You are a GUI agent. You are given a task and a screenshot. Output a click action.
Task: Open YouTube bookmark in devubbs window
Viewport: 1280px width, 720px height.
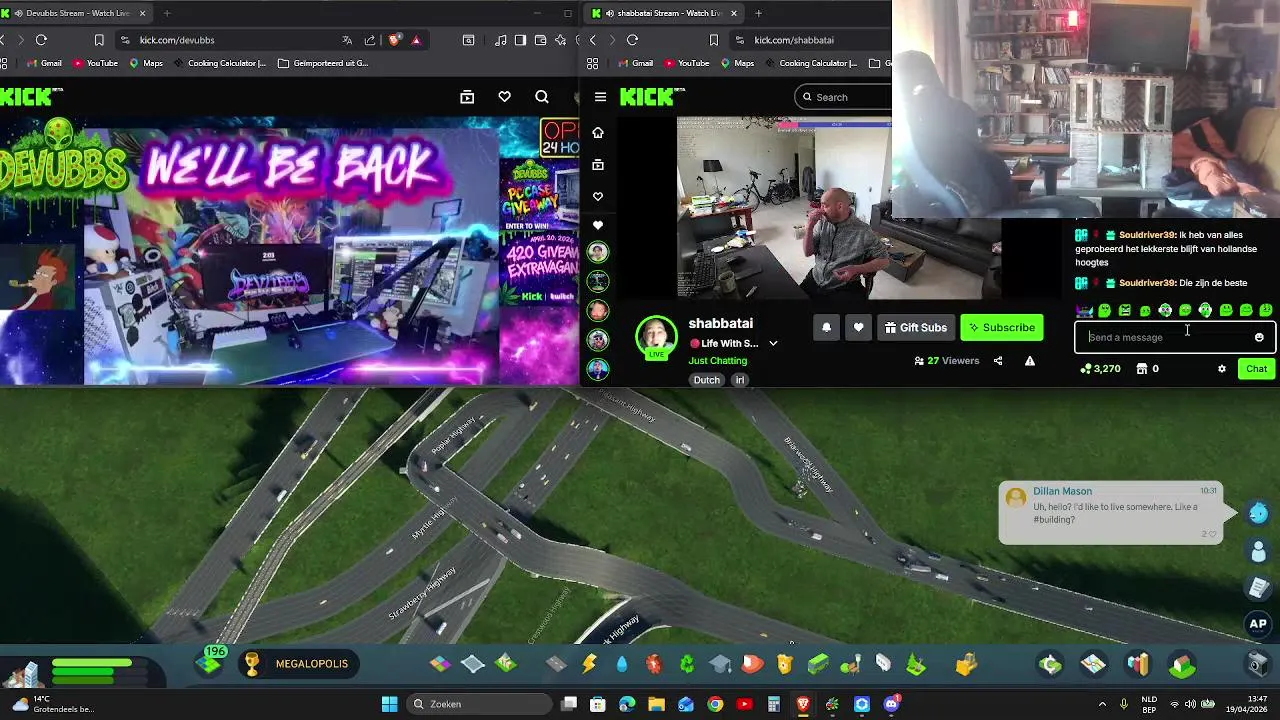click(x=95, y=63)
